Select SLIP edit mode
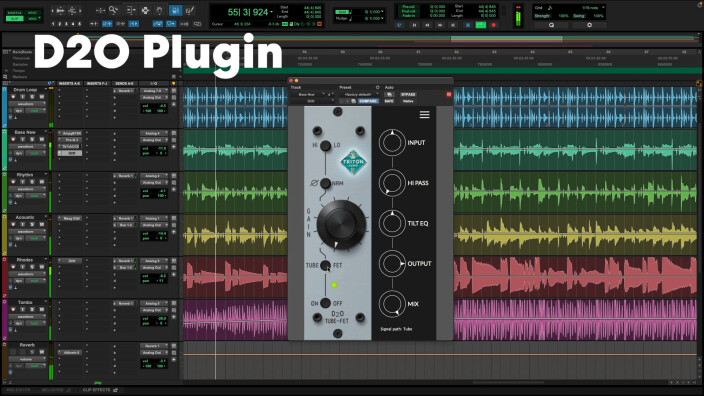This screenshot has height=396, width=704. click(14, 18)
